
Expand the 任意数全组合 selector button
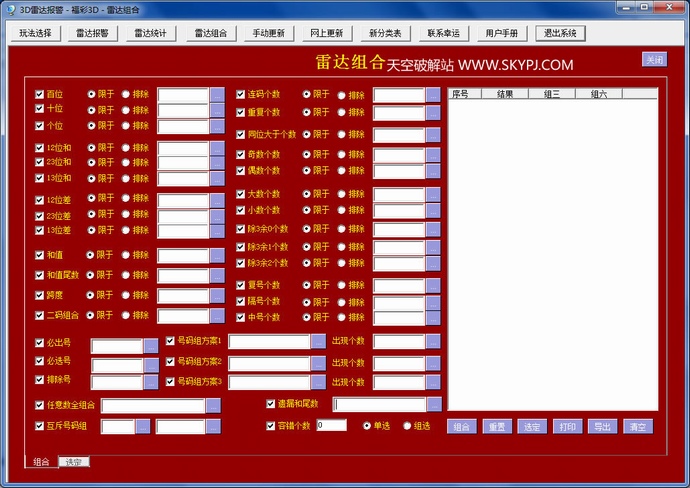coord(213,405)
